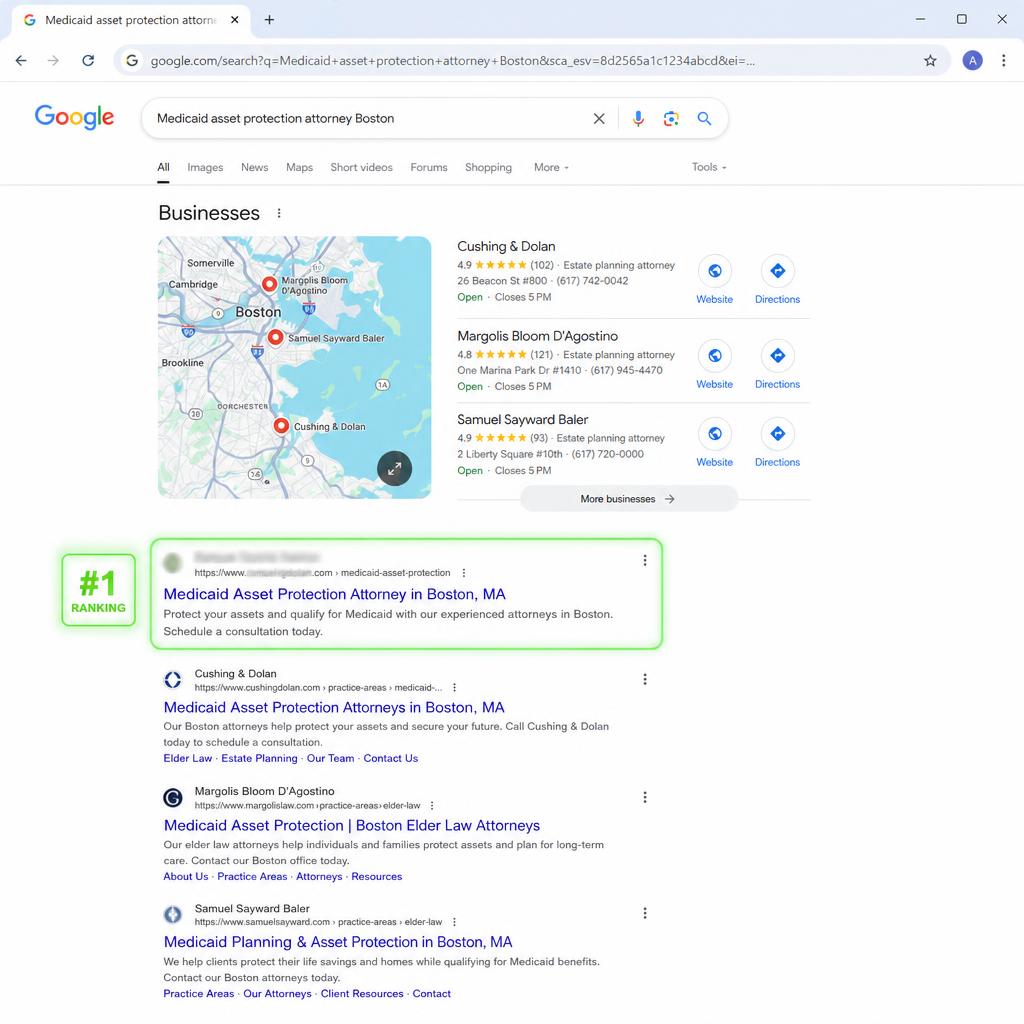Screen dimensions: 1024x1024
Task: Open Margolis Practice Areas sitelink
Action: point(252,876)
